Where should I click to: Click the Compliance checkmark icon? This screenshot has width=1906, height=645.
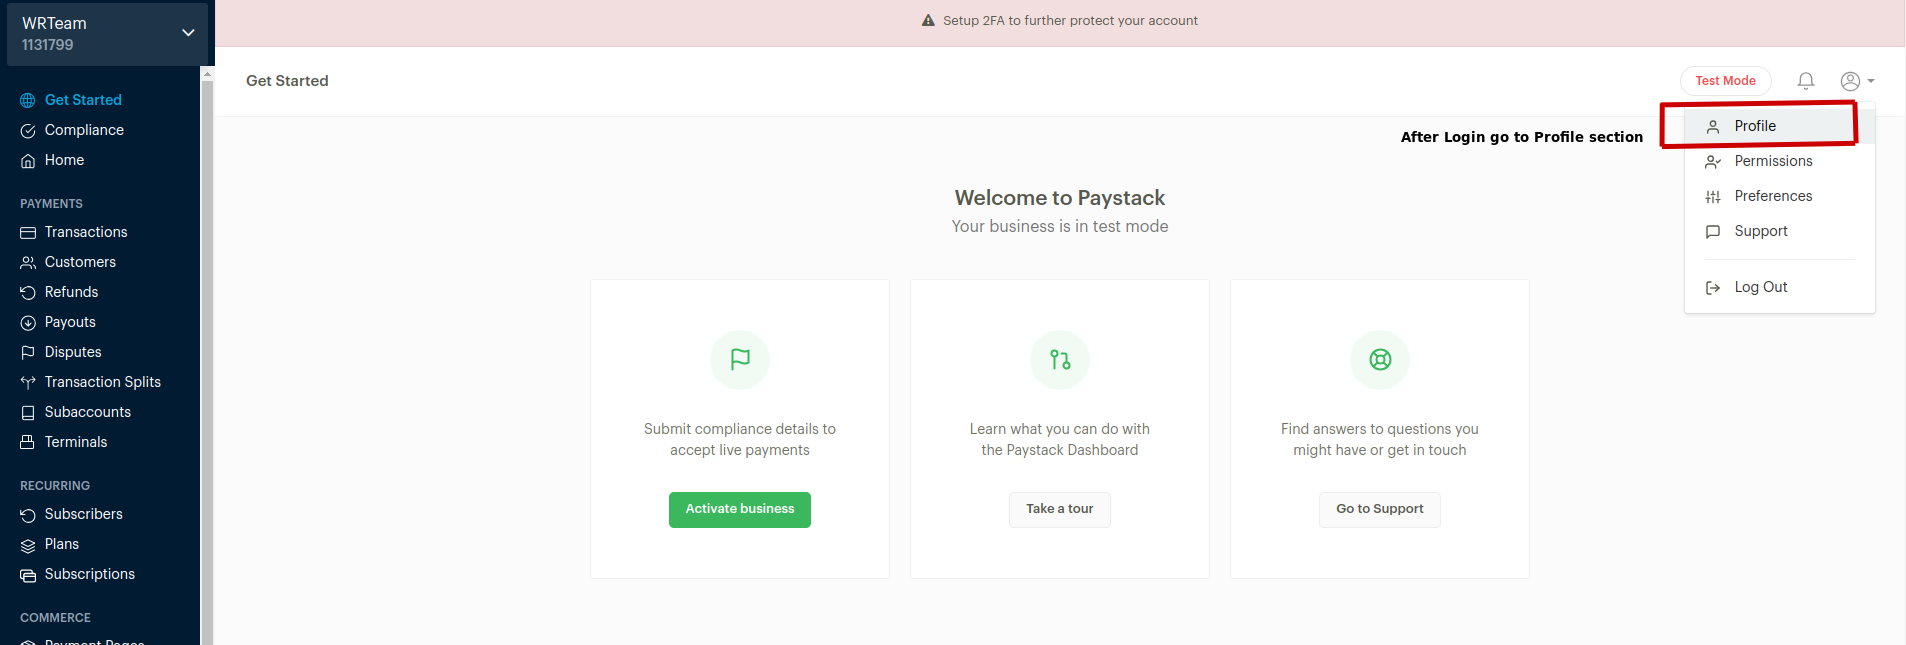click(x=28, y=131)
